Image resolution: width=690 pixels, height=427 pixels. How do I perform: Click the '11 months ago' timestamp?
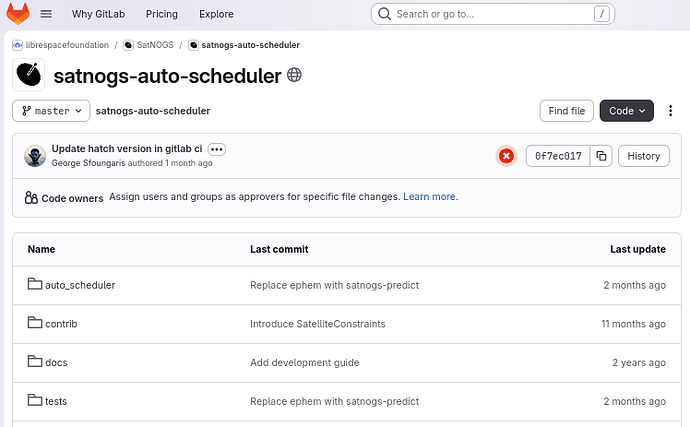pos(633,324)
